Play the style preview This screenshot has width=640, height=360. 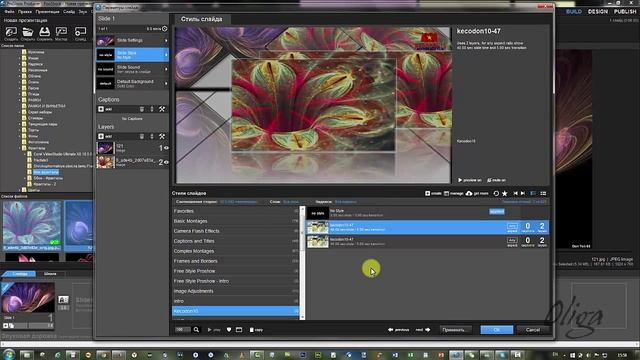214,329
